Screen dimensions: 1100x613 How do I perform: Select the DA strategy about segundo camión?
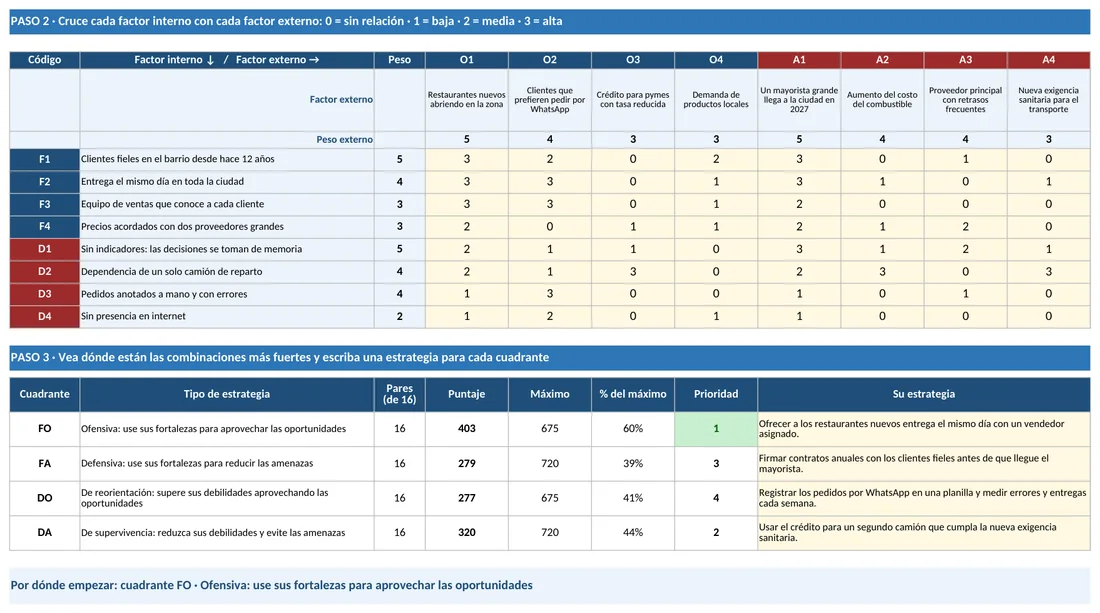pos(924,532)
